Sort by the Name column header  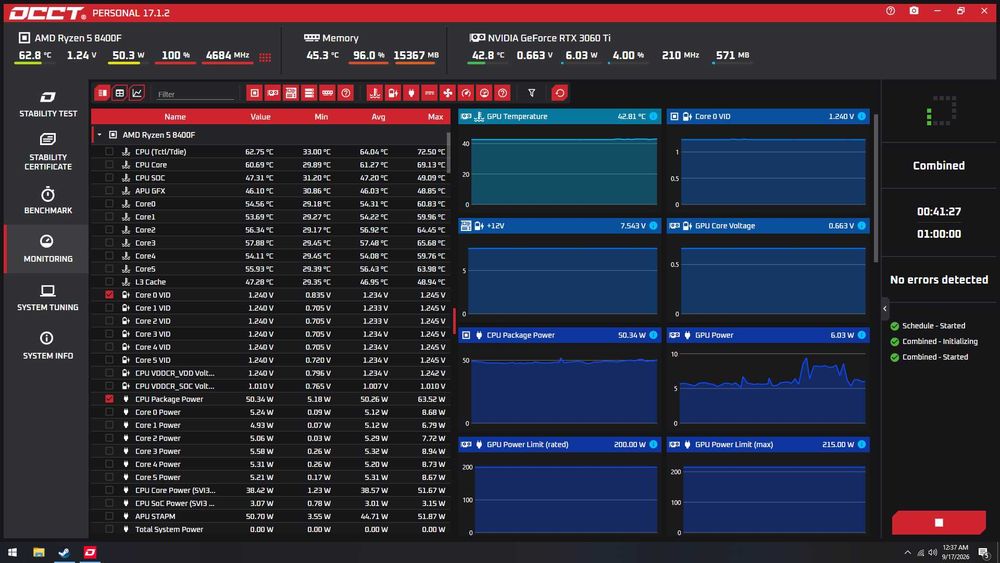[175, 117]
